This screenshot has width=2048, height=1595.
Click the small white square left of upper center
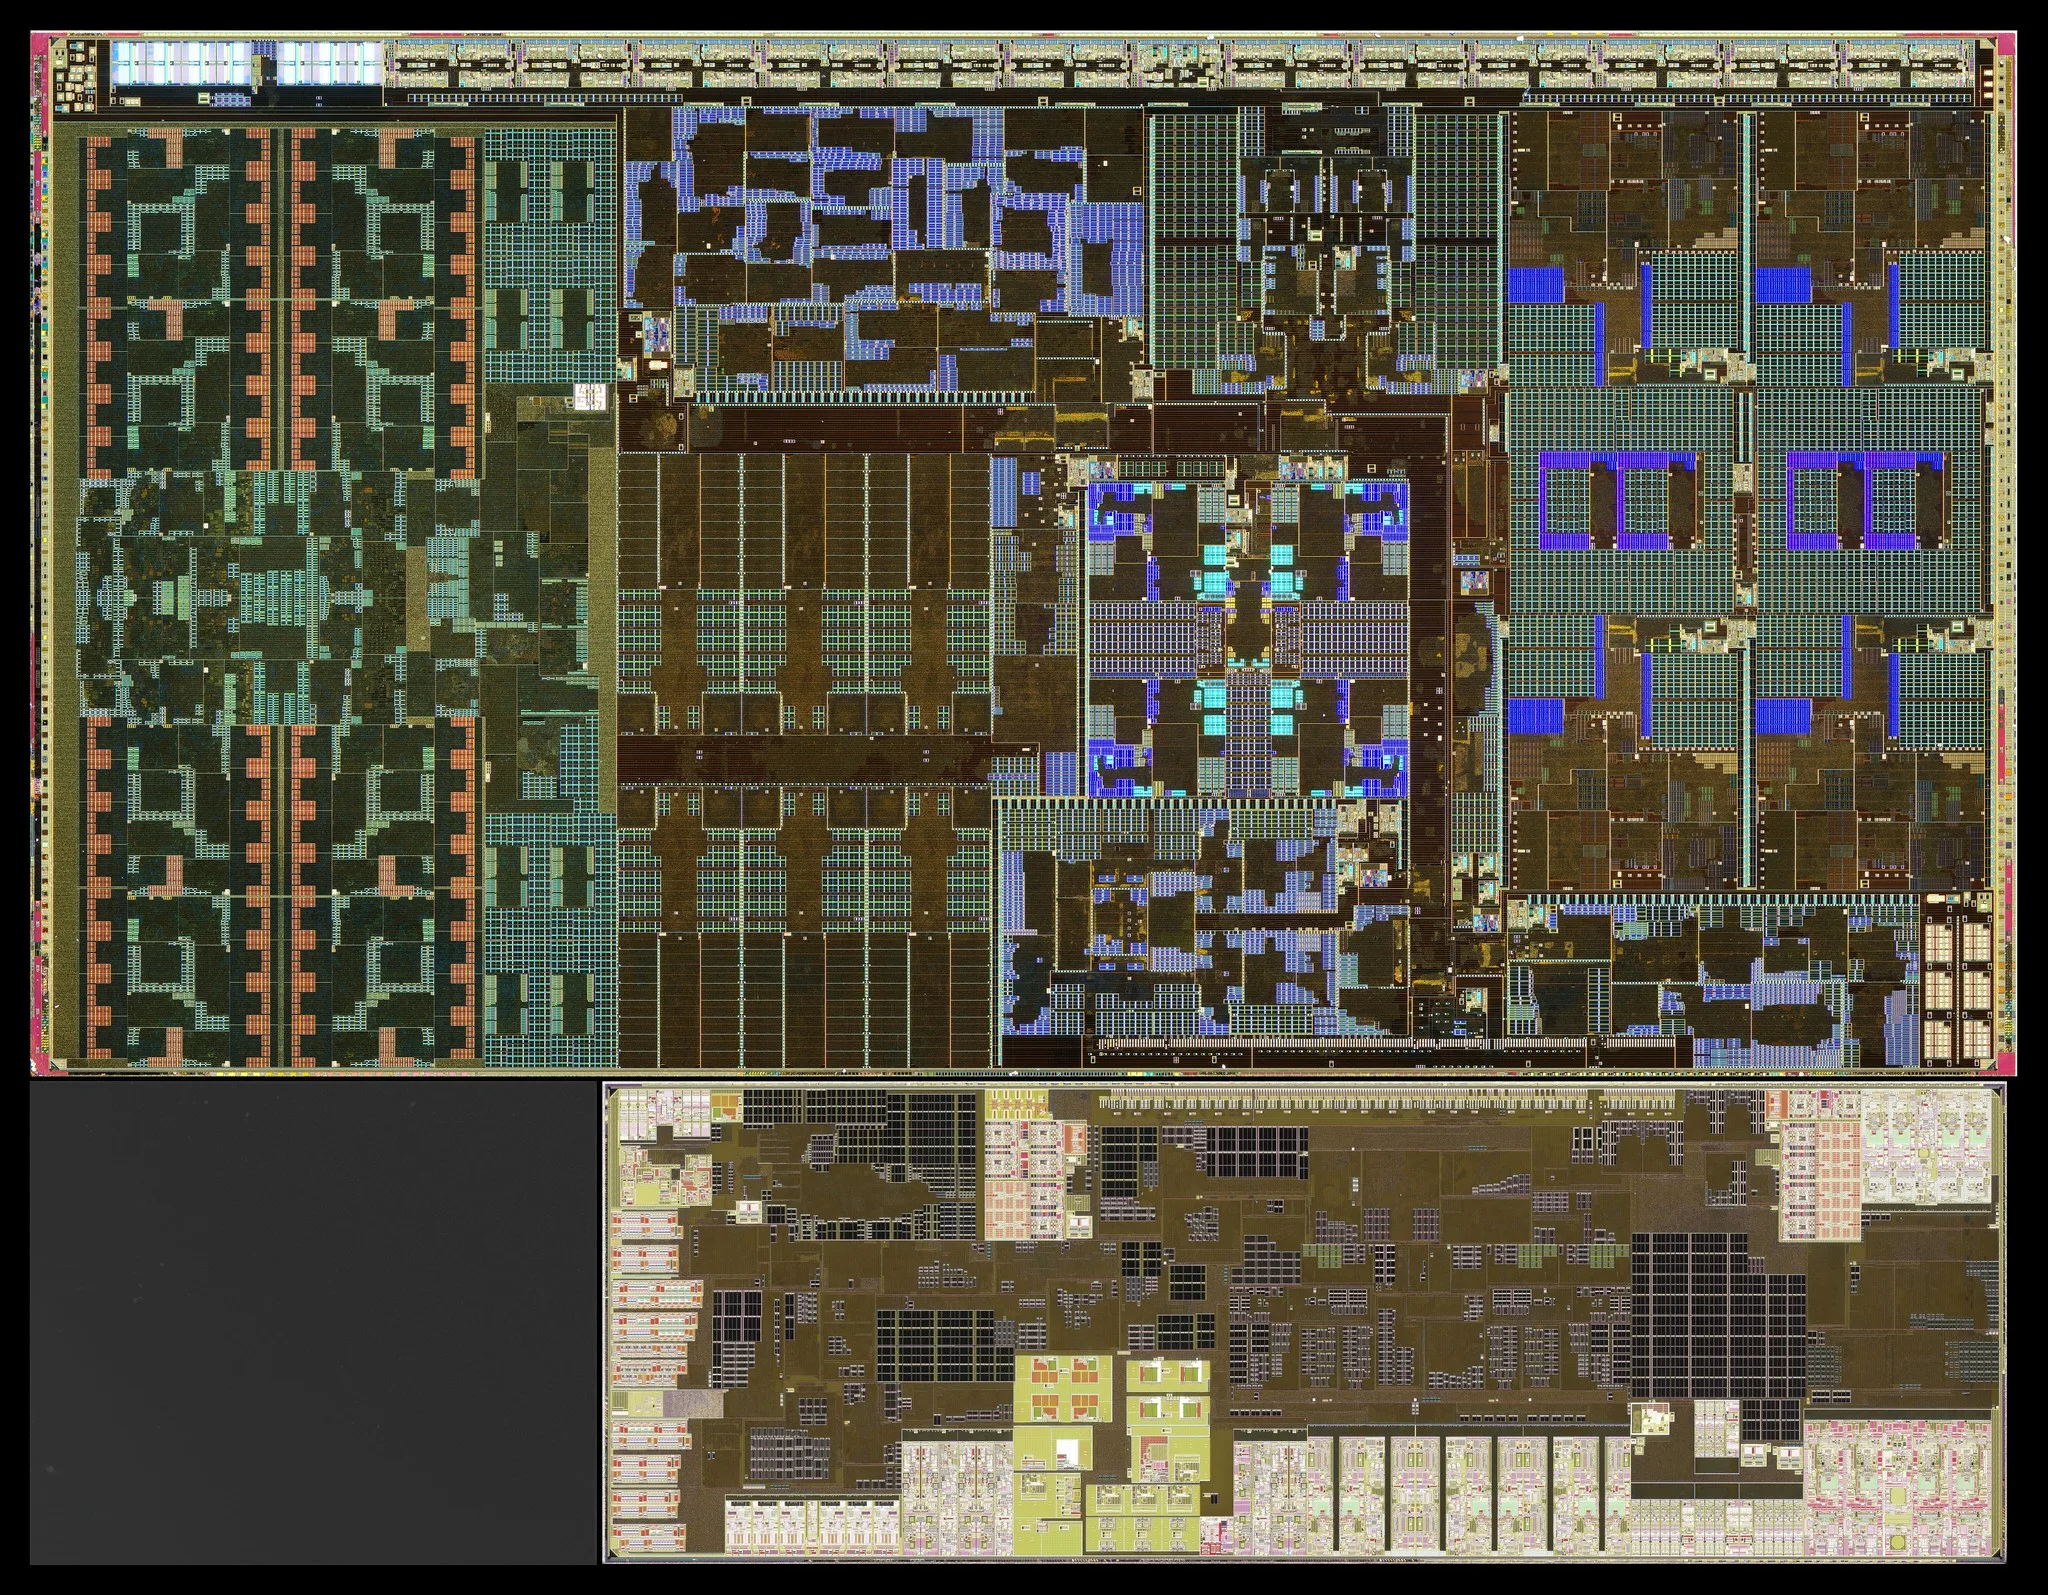tap(590, 396)
